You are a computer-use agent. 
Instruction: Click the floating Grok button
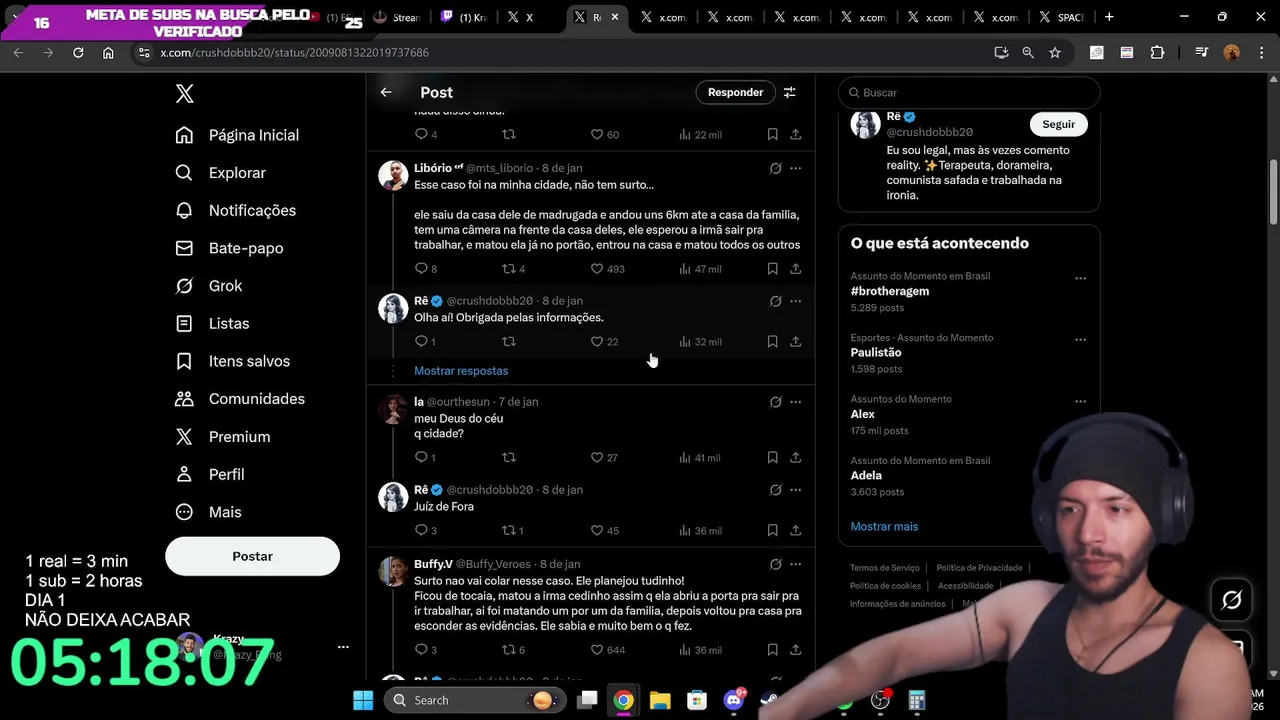(1232, 600)
